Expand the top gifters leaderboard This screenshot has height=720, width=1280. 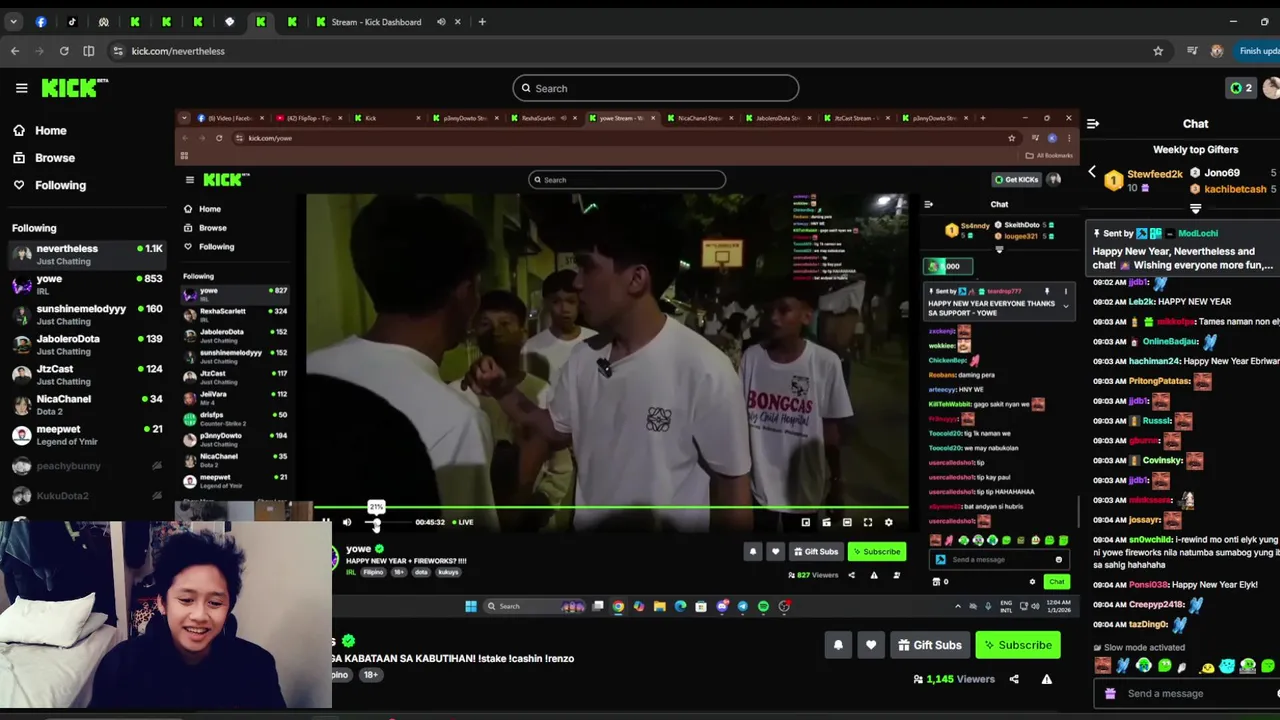(x=1195, y=209)
